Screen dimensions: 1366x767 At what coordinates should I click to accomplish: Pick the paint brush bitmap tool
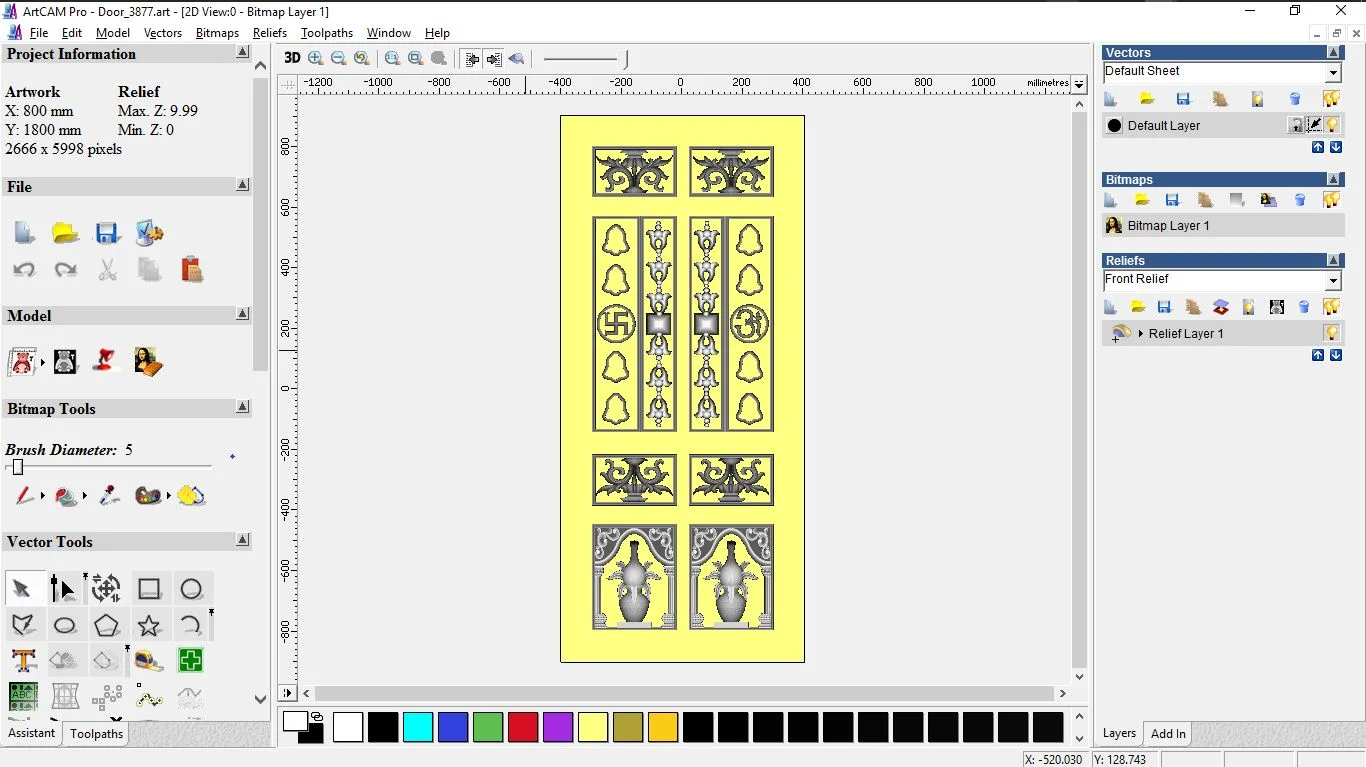[24, 495]
